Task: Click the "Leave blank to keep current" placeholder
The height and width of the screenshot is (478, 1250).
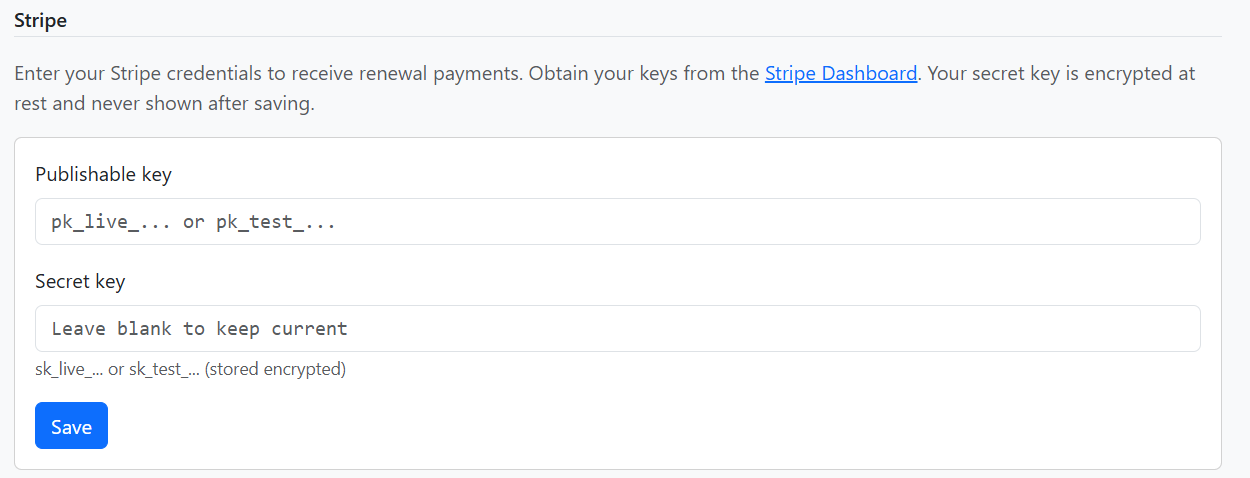Action: (199, 328)
